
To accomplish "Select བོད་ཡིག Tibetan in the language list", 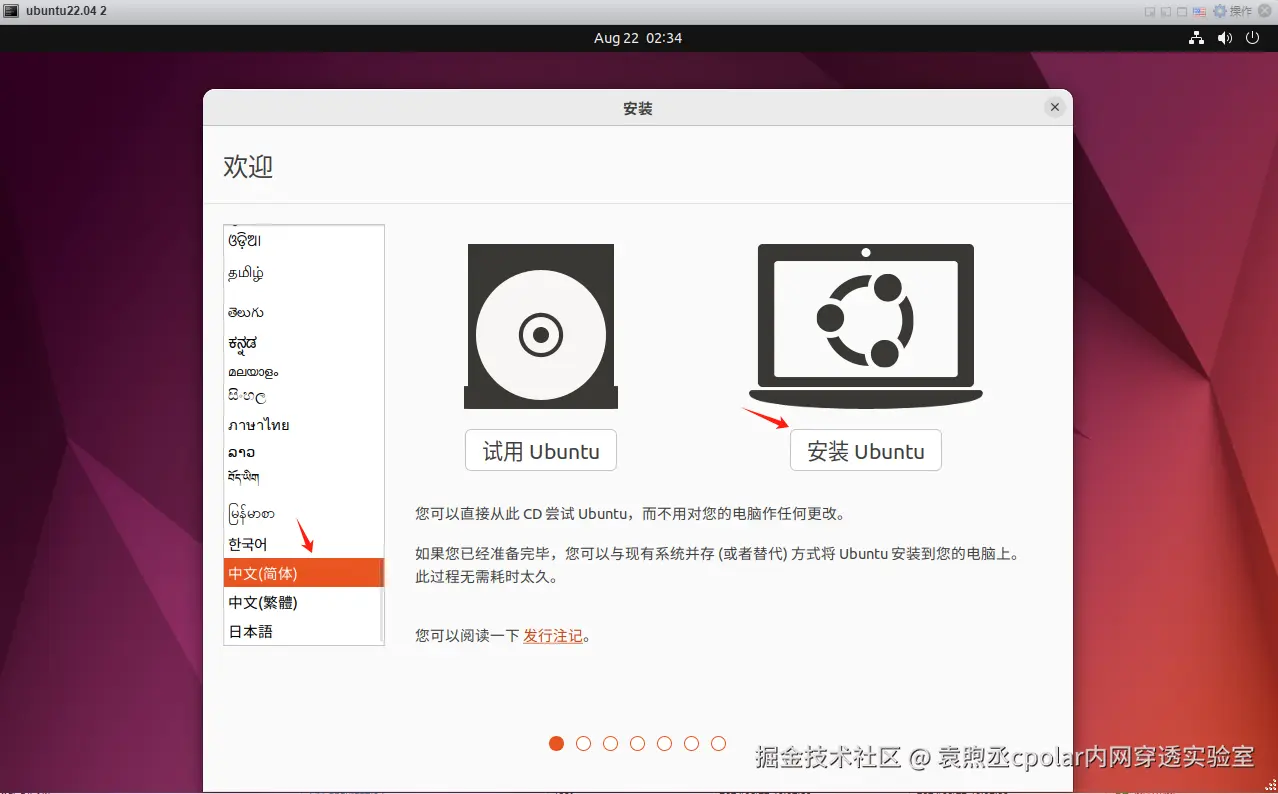I will click(304, 478).
